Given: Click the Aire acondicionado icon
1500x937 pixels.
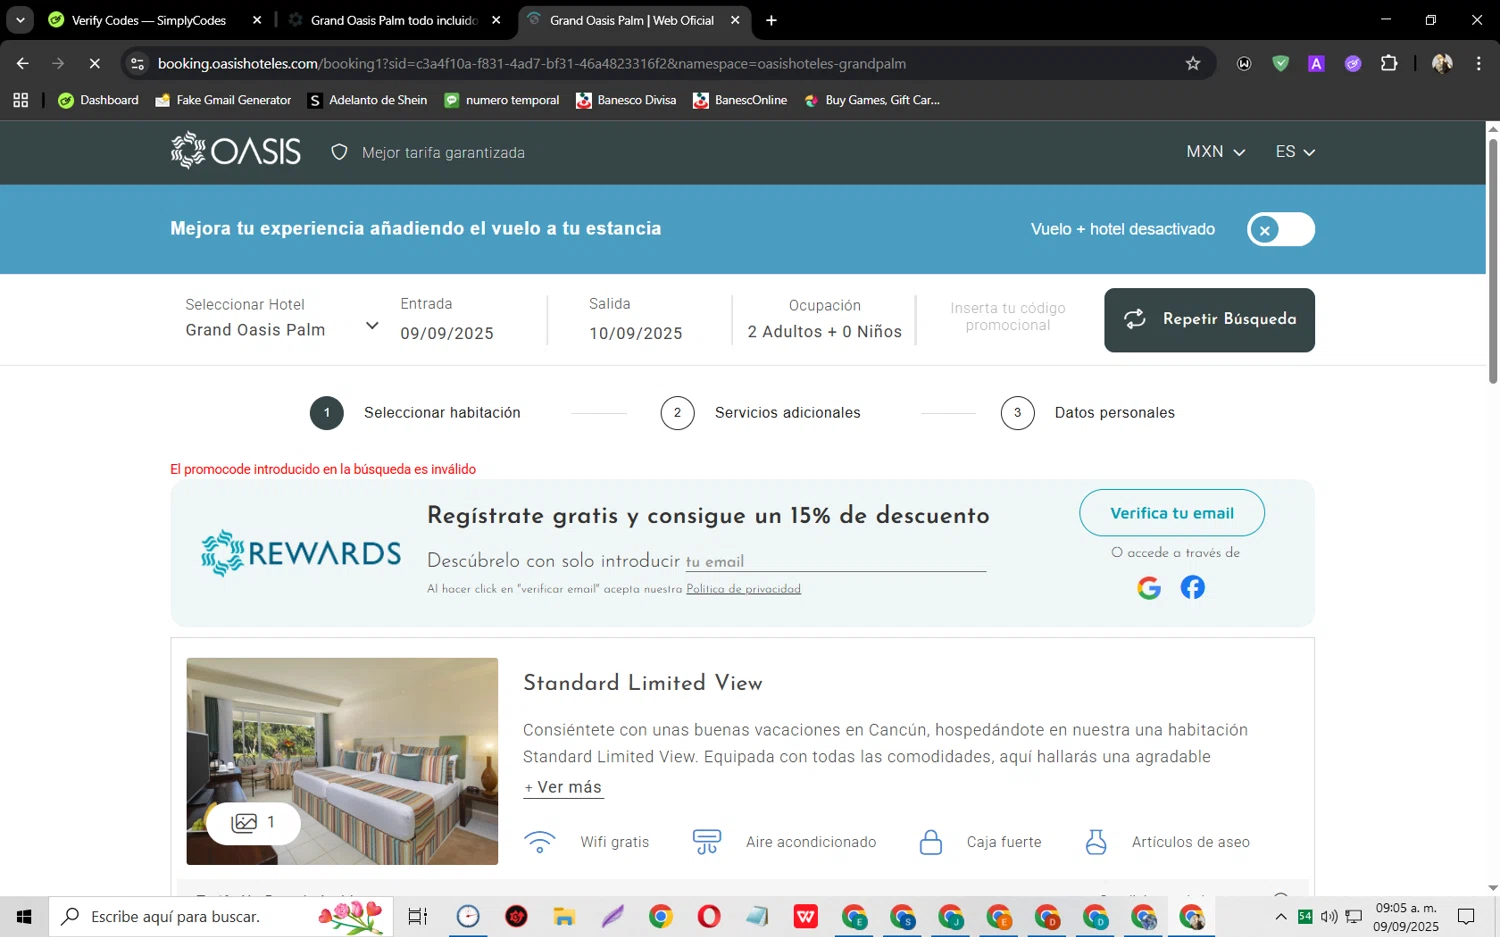Looking at the screenshot, I should 707,842.
